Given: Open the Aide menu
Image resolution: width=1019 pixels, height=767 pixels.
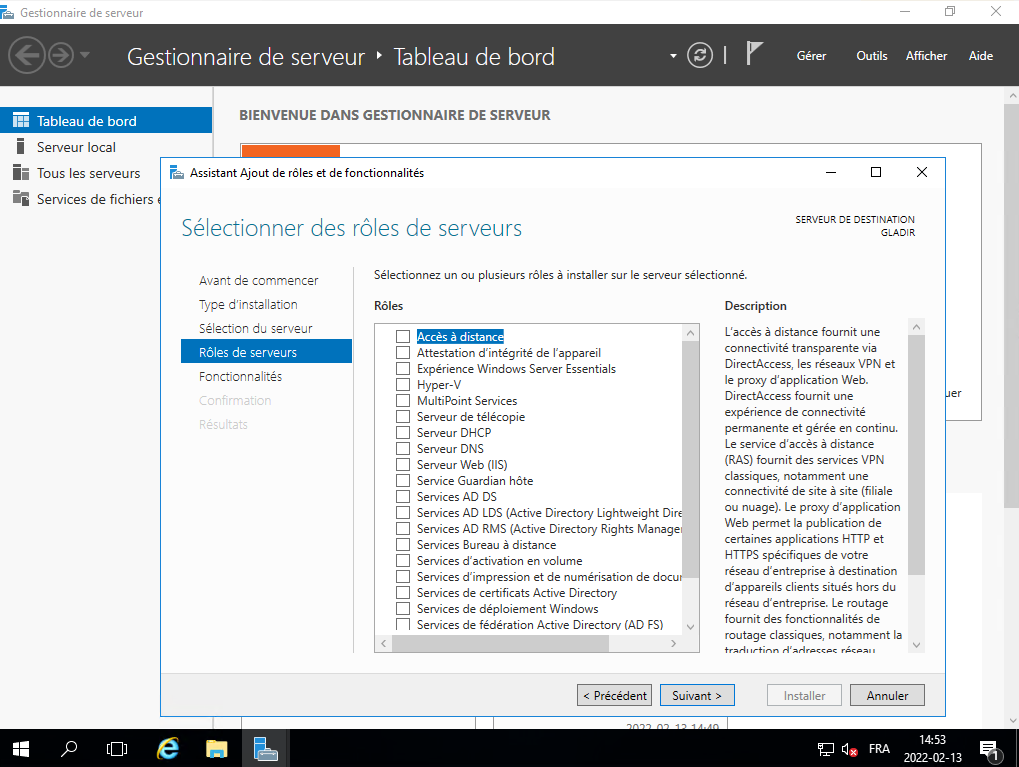Looking at the screenshot, I should 981,56.
